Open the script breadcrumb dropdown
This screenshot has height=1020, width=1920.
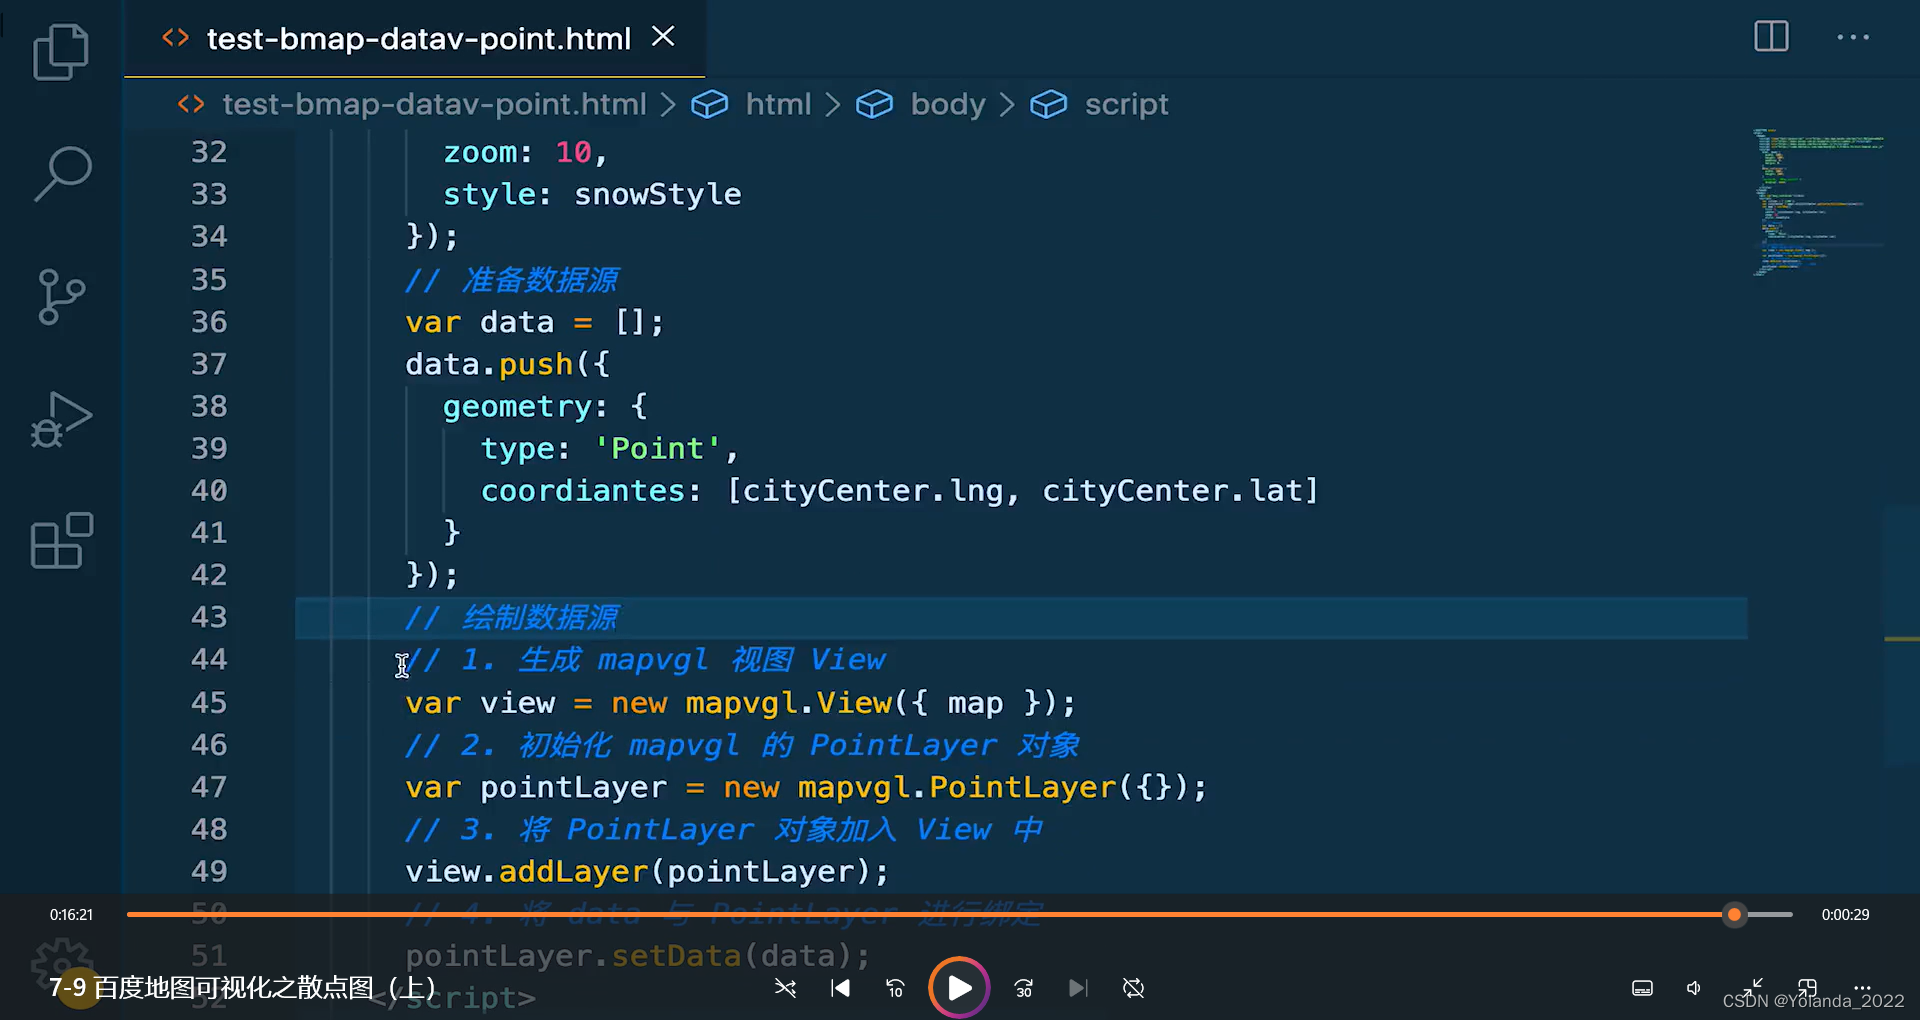[1126, 104]
